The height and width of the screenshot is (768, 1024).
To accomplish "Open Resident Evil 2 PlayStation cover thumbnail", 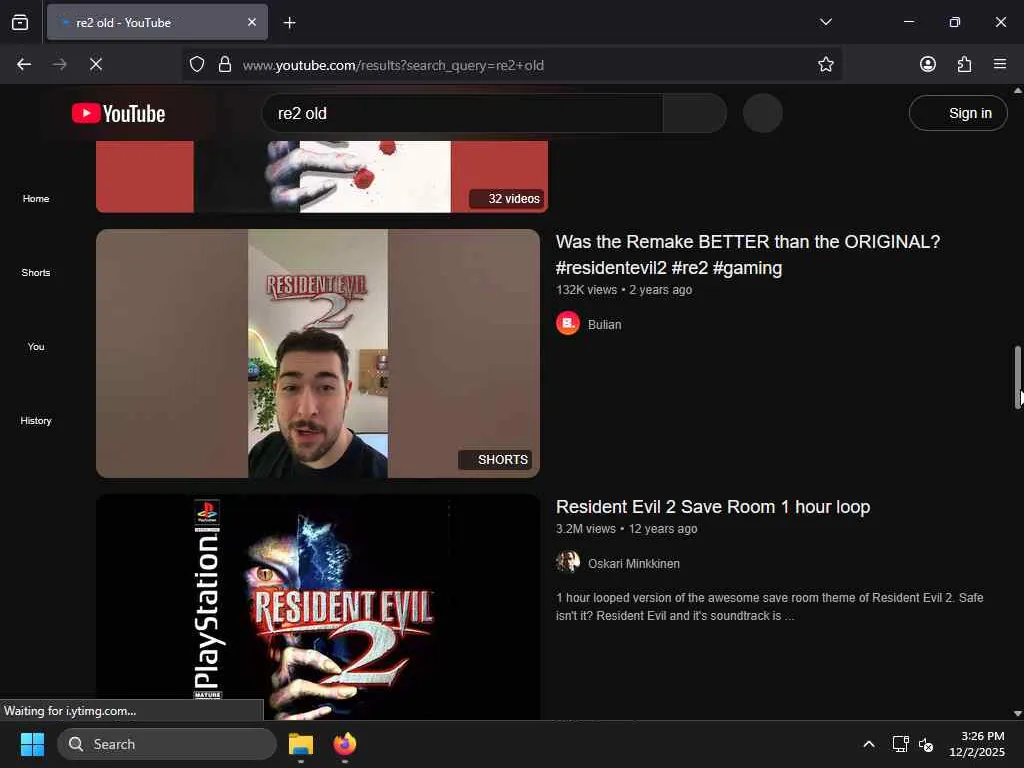I will pyautogui.click(x=318, y=607).
